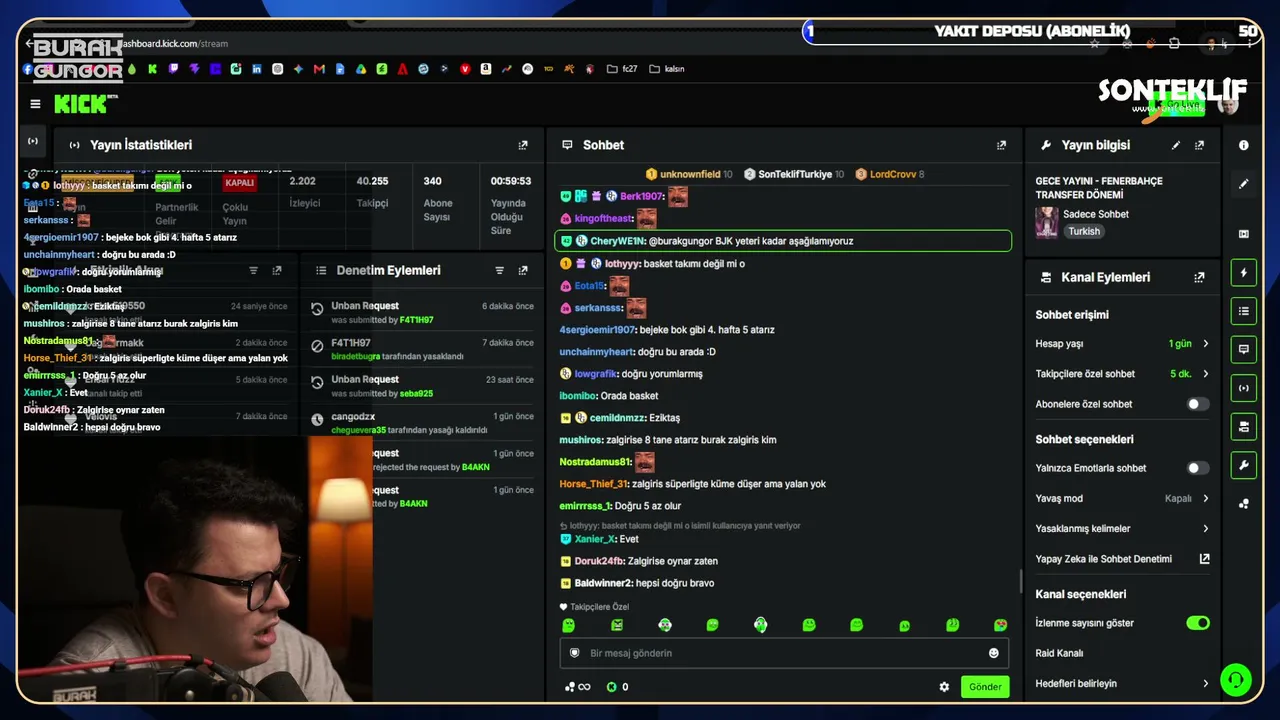Expand Yavaş mod setting chevron
Image resolution: width=1280 pixels, height=720 pixels.
coord(1205,498)
